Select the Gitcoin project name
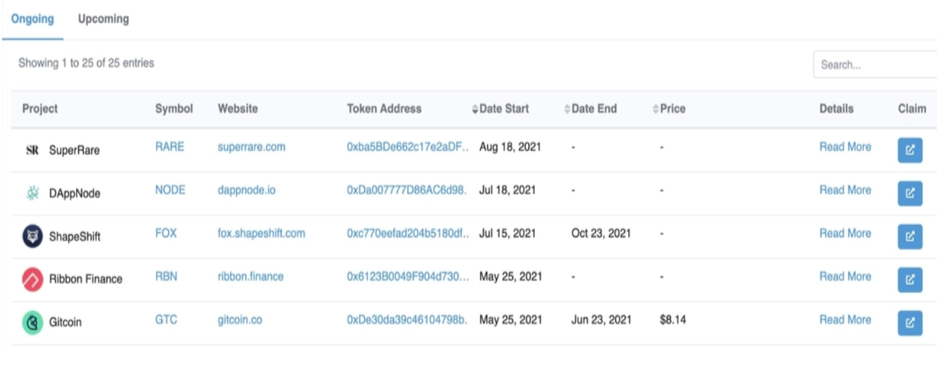 click(65, 322)
